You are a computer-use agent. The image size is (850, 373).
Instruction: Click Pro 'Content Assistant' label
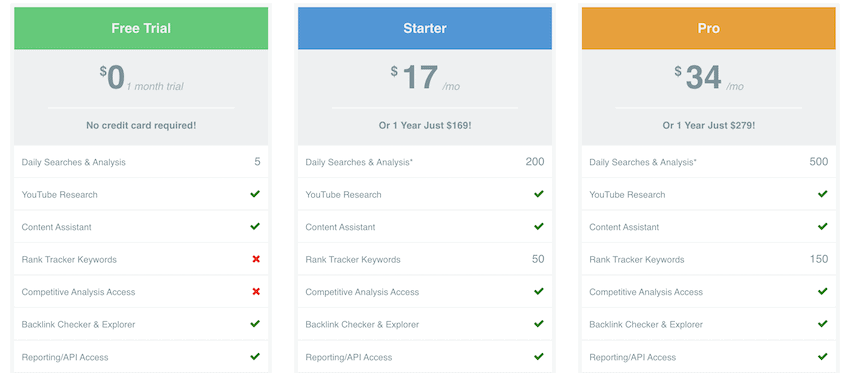point(624,227)
